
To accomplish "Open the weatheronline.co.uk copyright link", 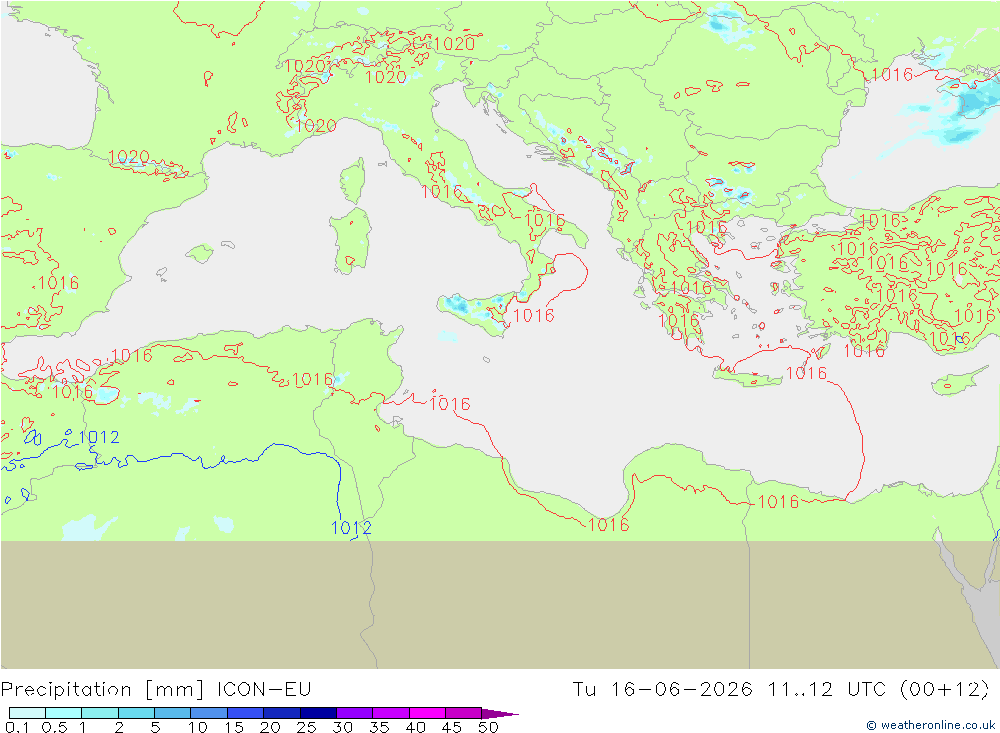I will [x=930, y=725].
